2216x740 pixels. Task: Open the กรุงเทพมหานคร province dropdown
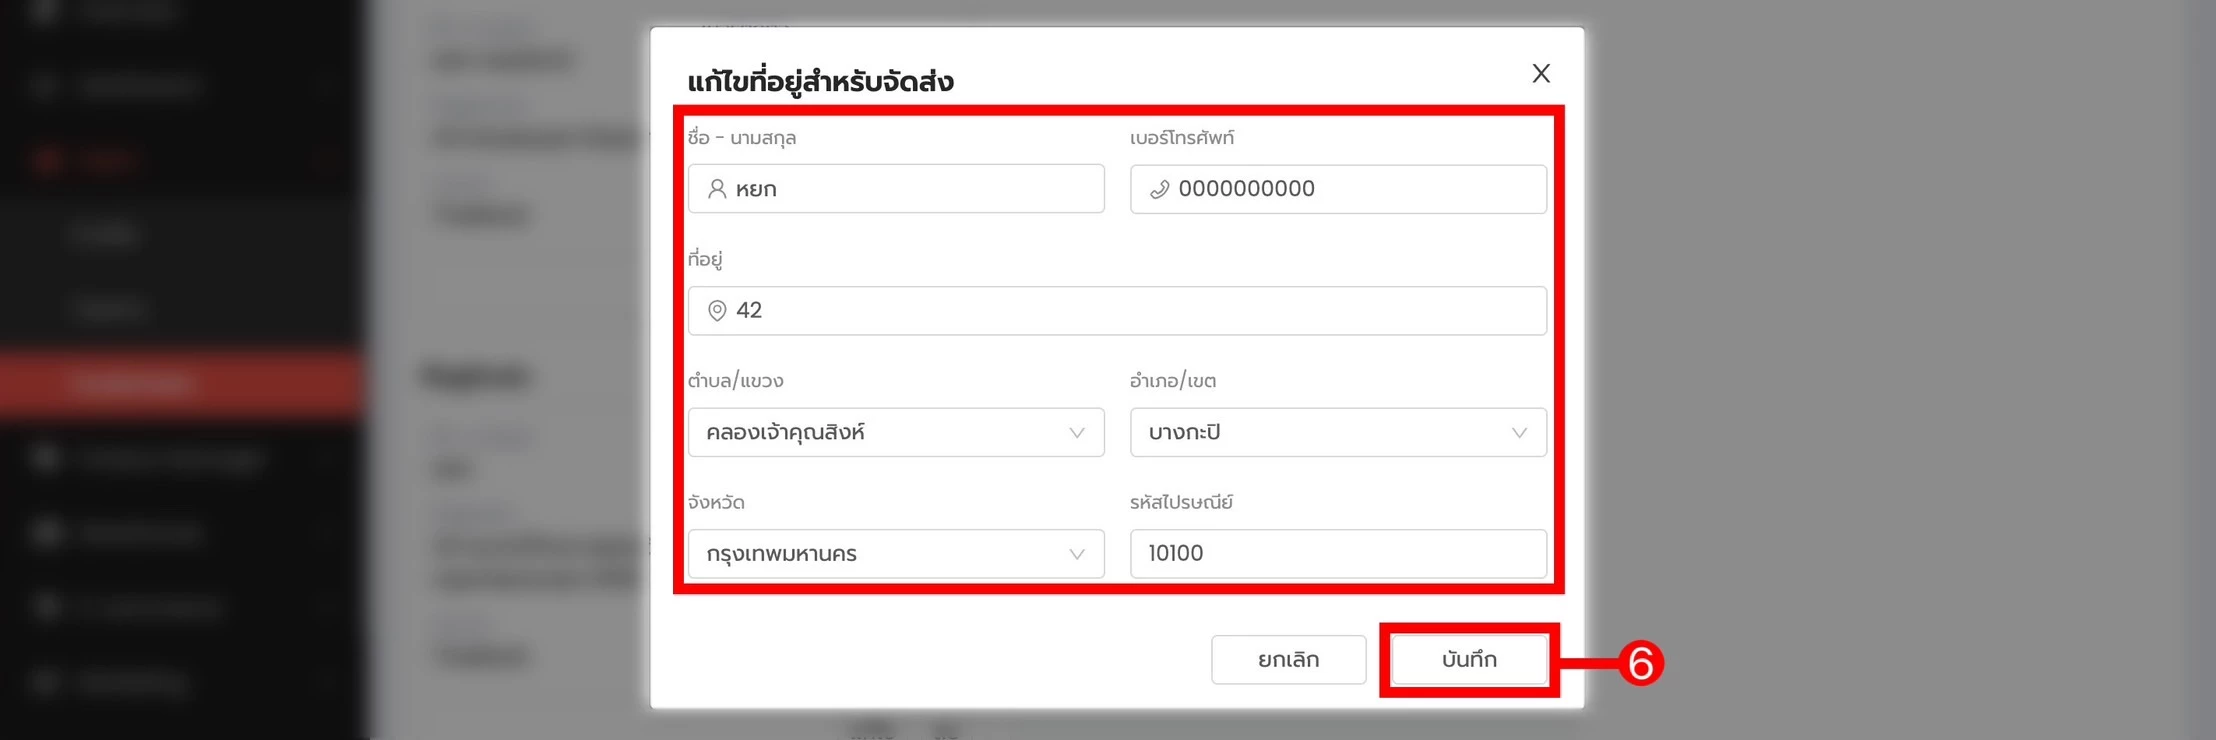click(896, 553)
